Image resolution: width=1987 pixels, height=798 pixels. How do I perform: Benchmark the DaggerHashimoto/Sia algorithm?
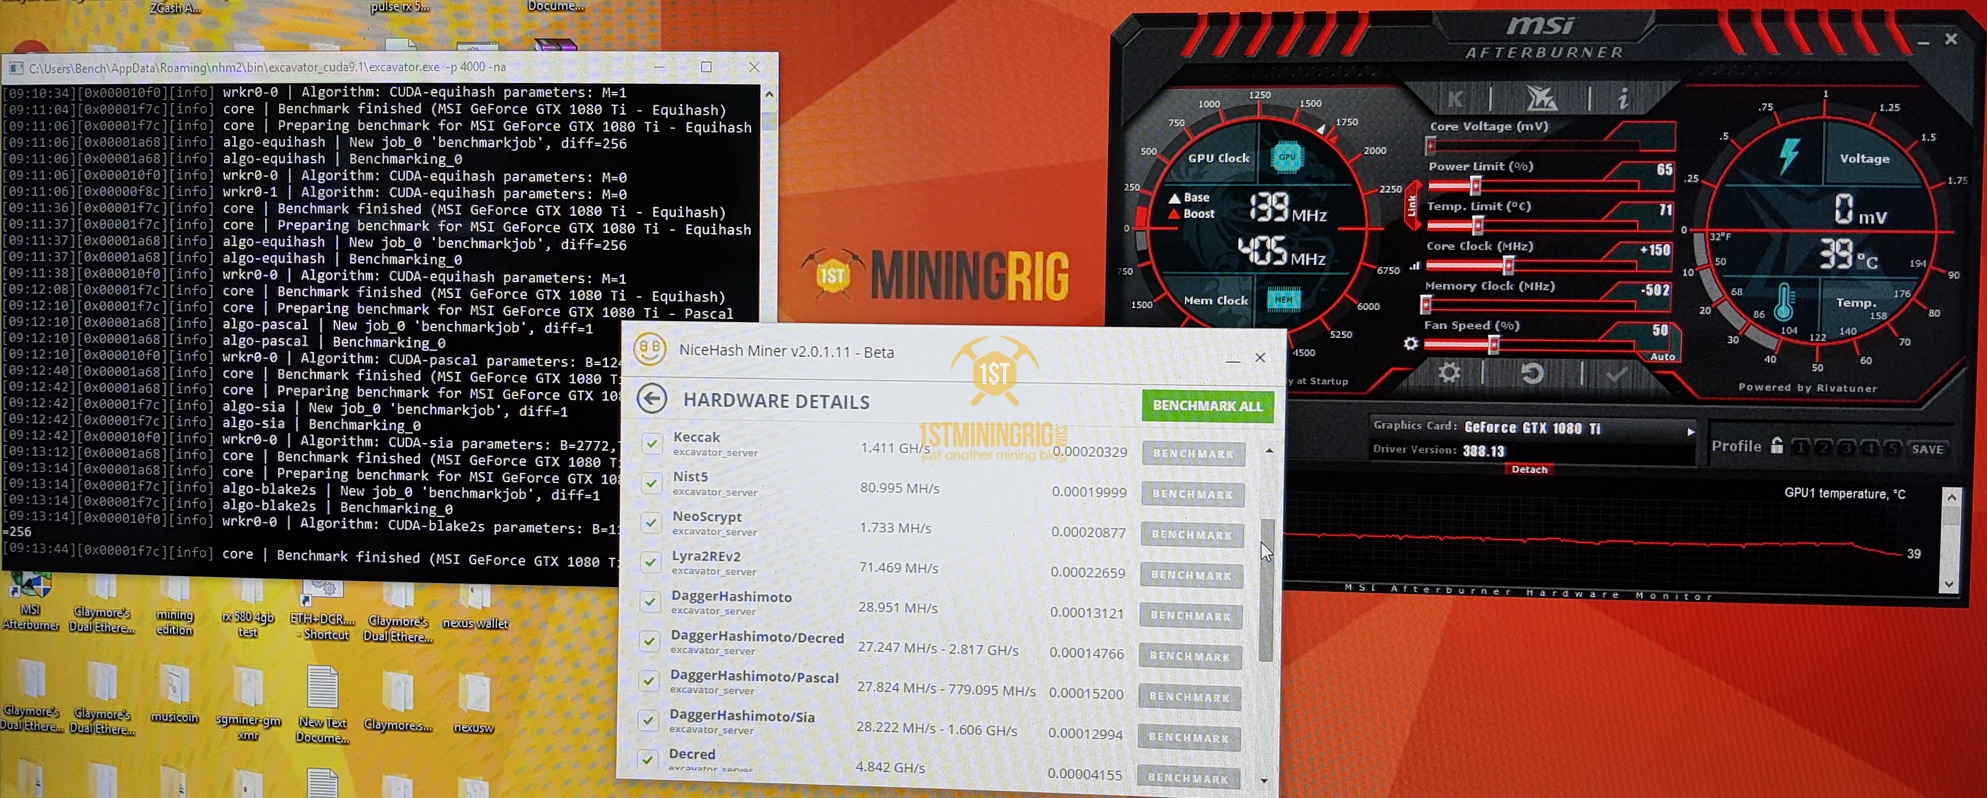coord(1188,738)
